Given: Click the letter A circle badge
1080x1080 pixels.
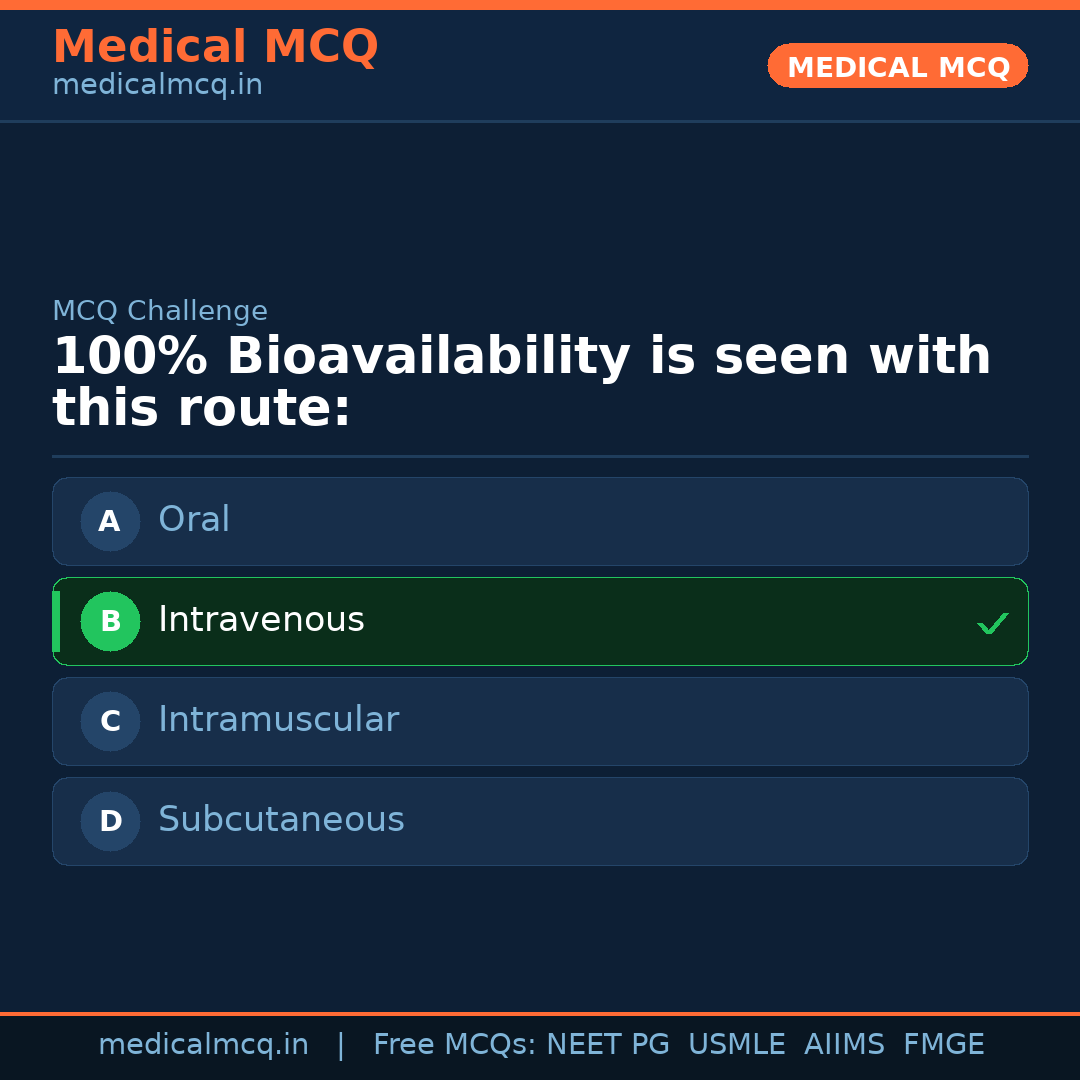Looking at the screenshot, I should click(110, 521).
